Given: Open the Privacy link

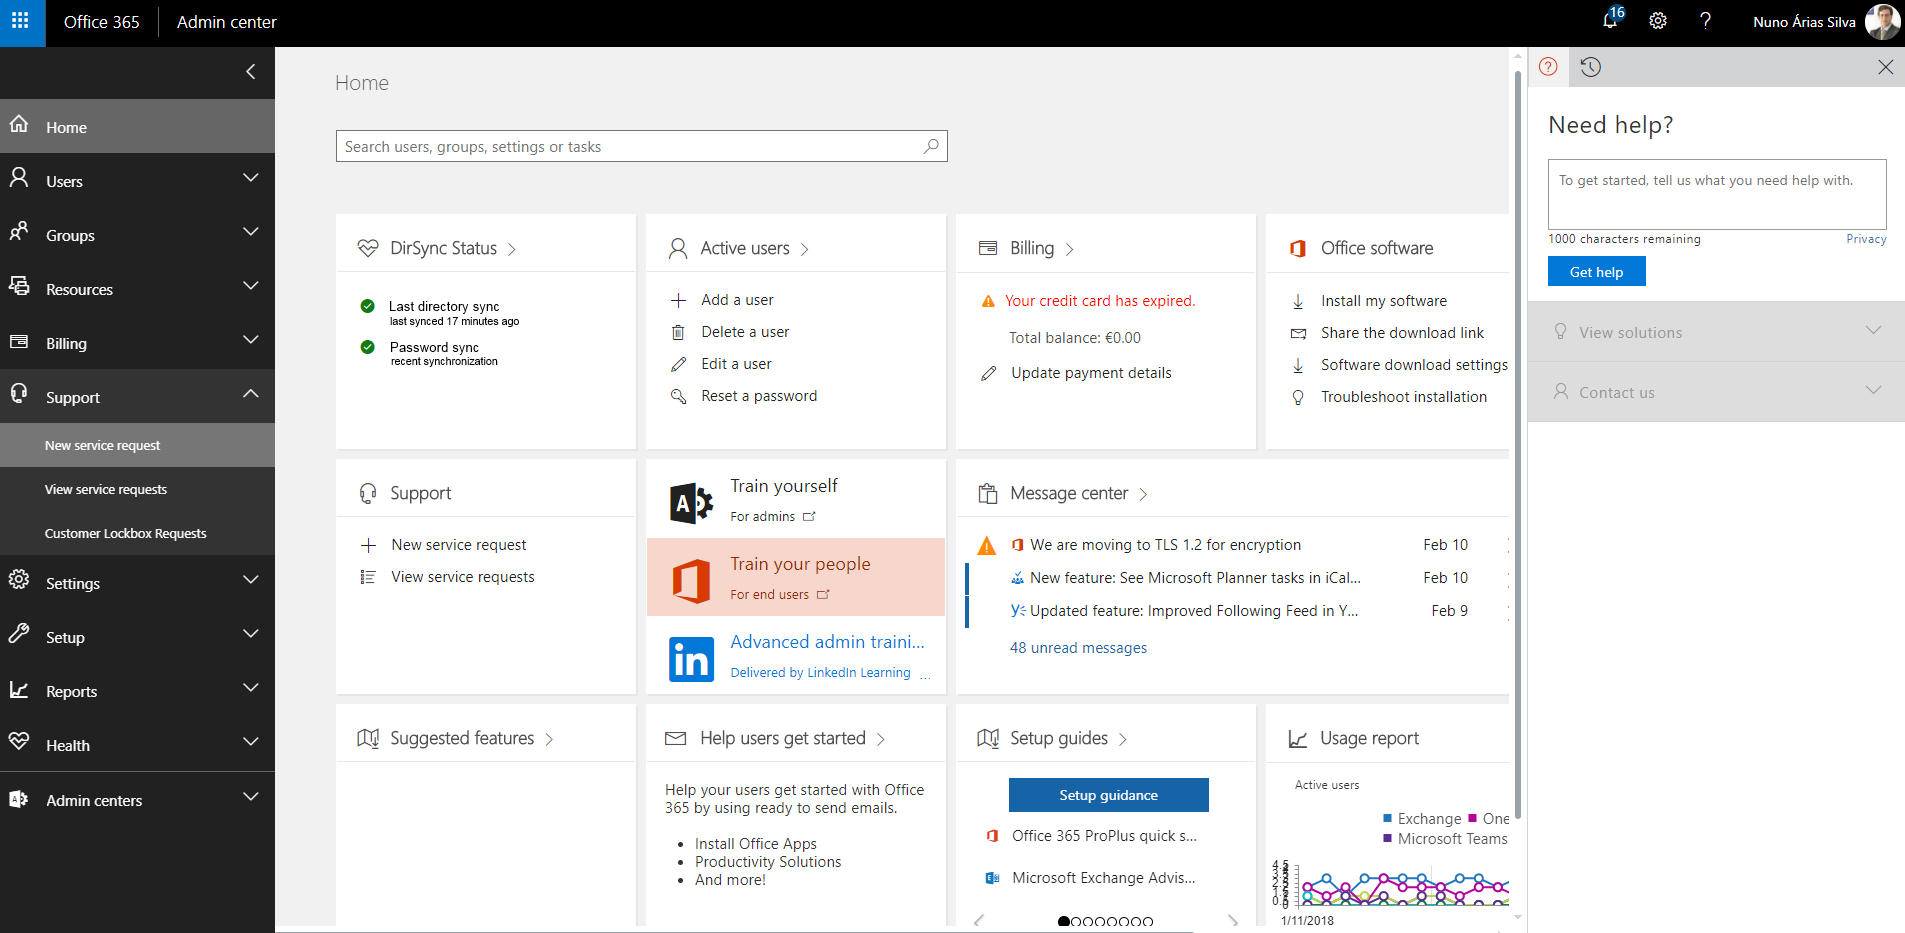Looking at the screenshot, I should (x=1866, y=239).
